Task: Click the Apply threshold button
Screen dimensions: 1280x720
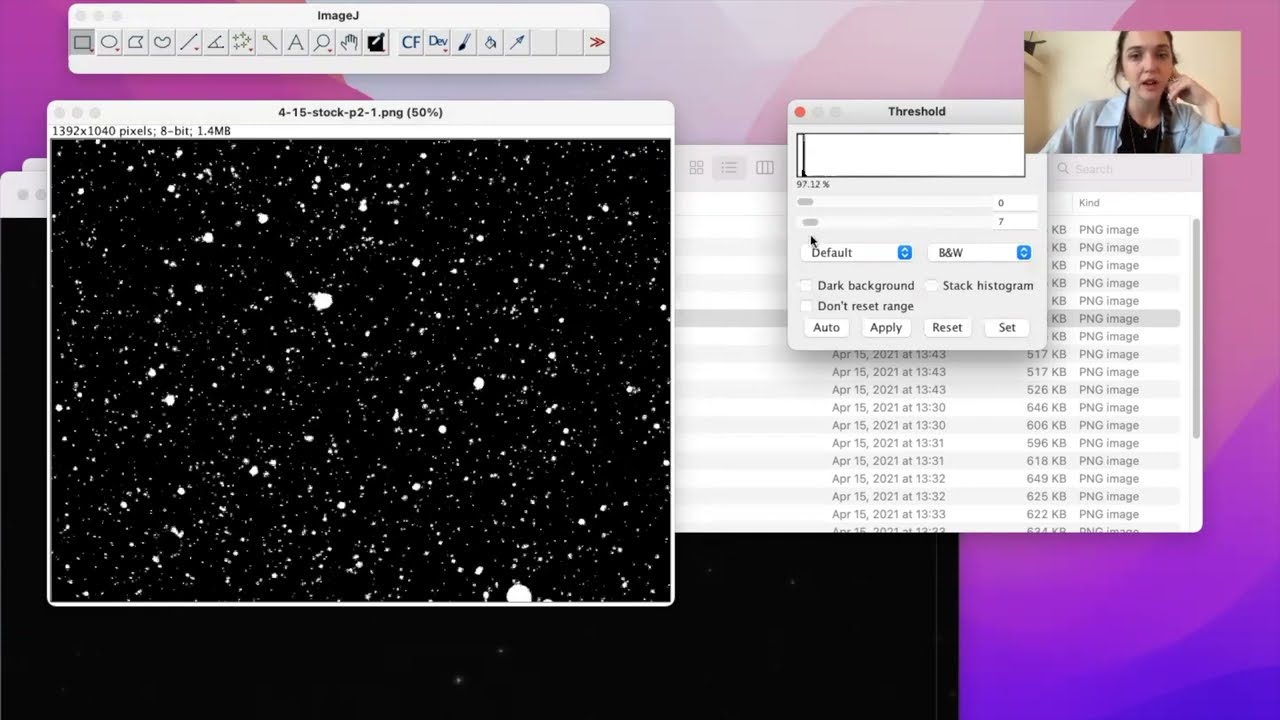Action: 886,327
